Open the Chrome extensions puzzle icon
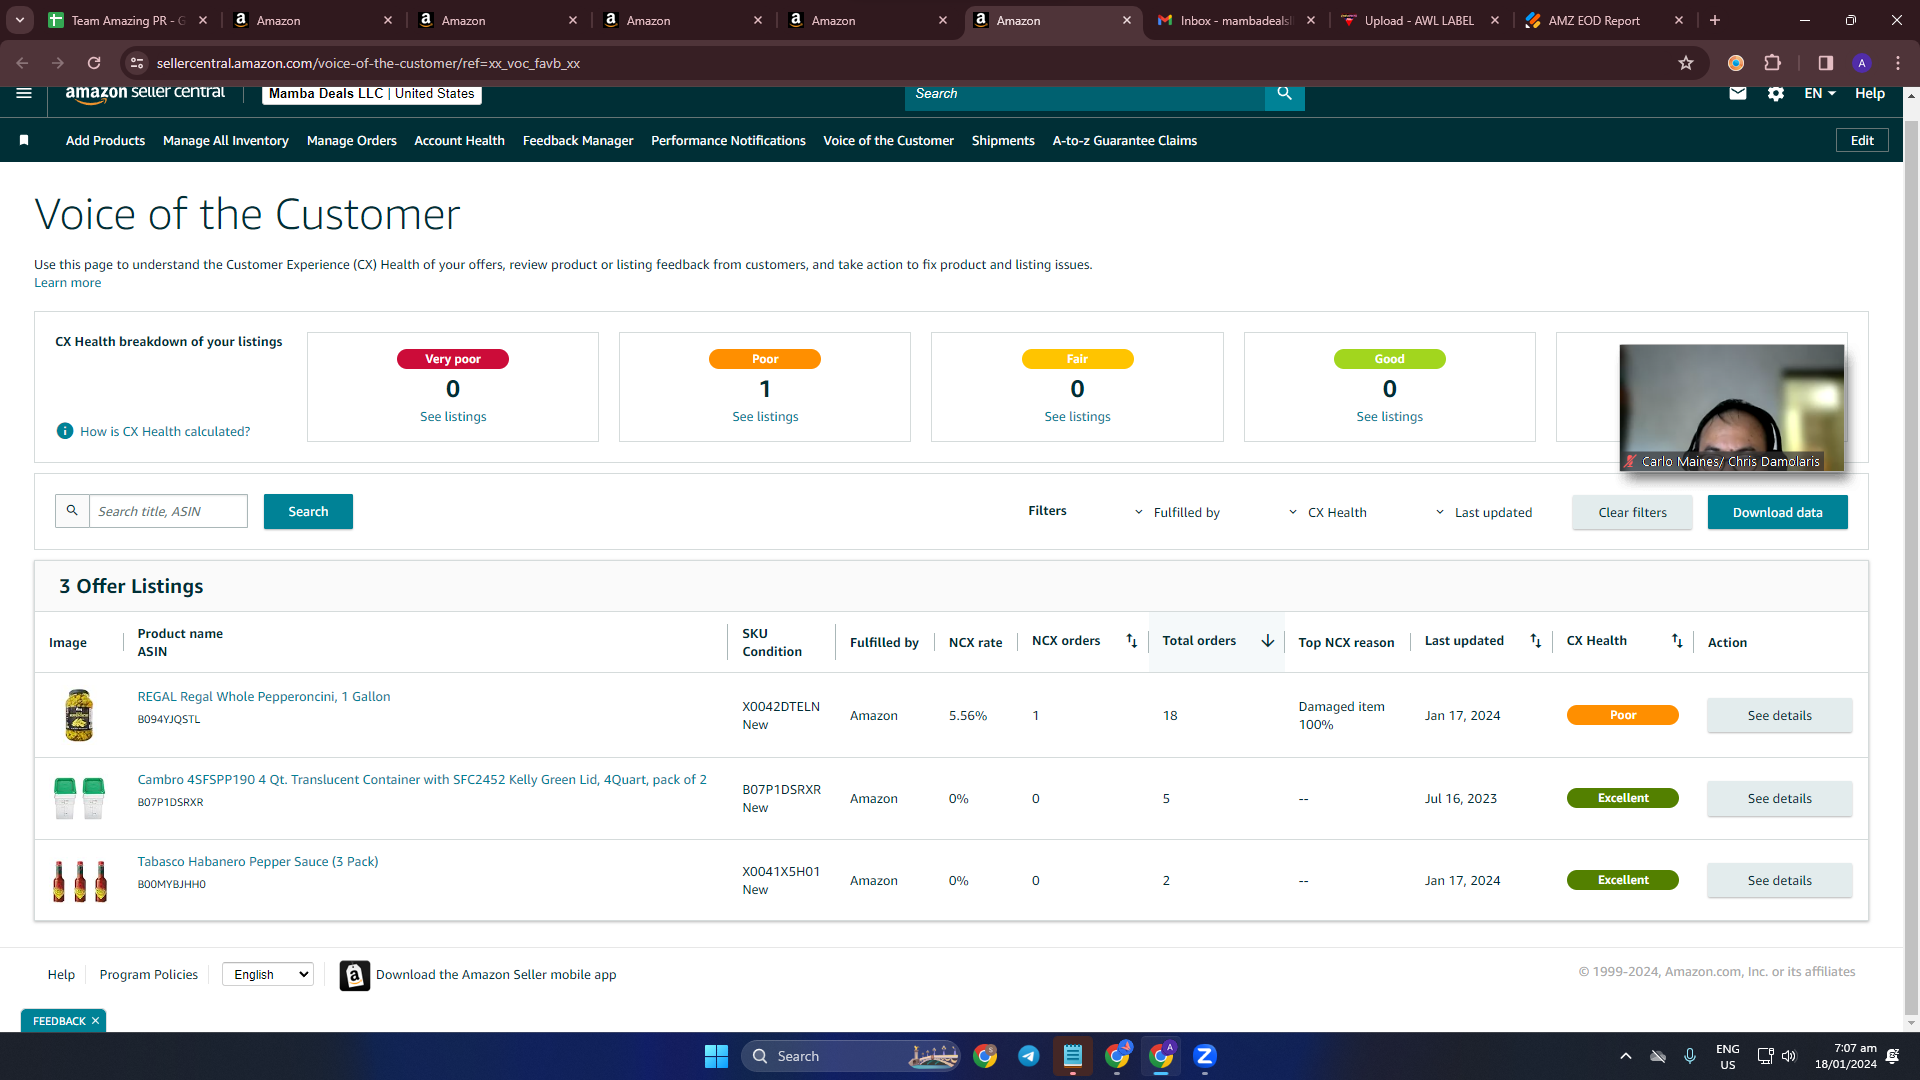 point(1773,63)
